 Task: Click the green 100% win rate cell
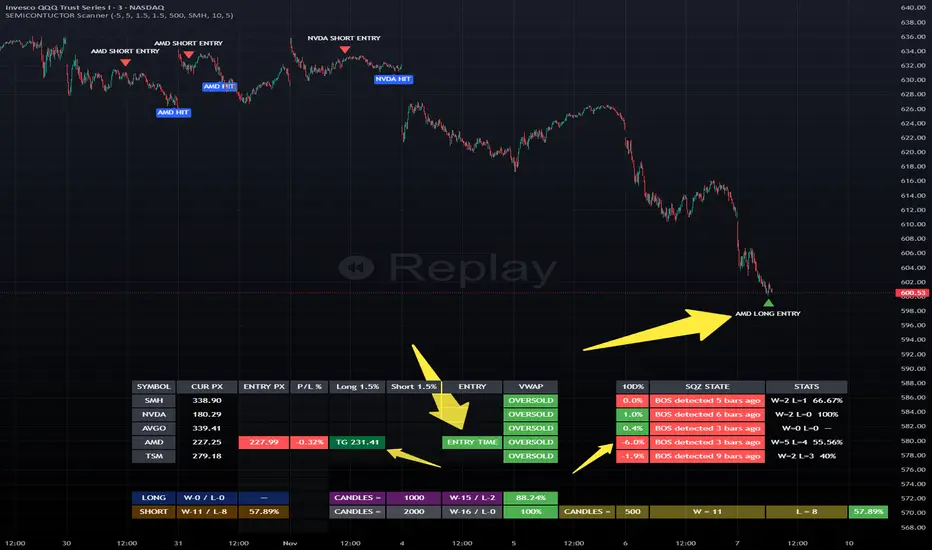530,511
